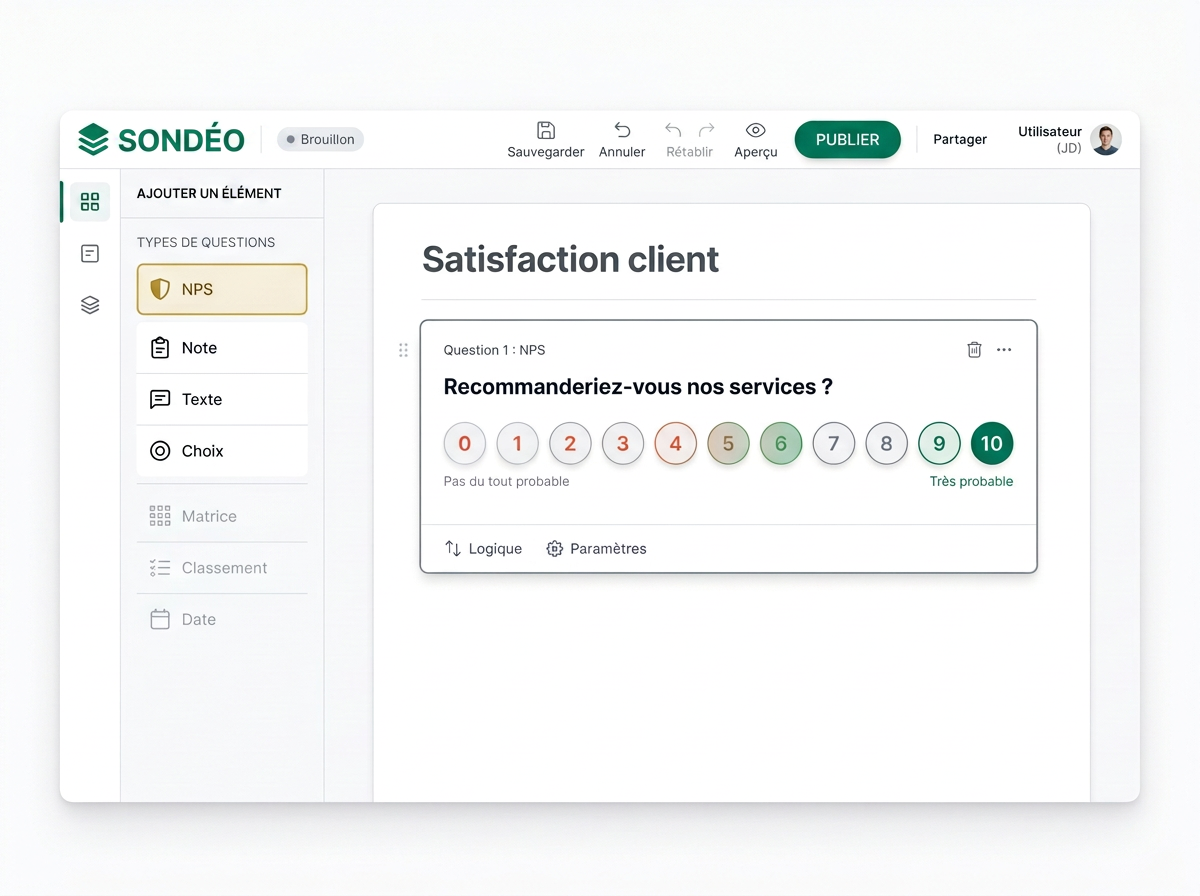This screenshot has height=896, width=1200.
Task: Add a Choix question type
Action: coord(222,451)
